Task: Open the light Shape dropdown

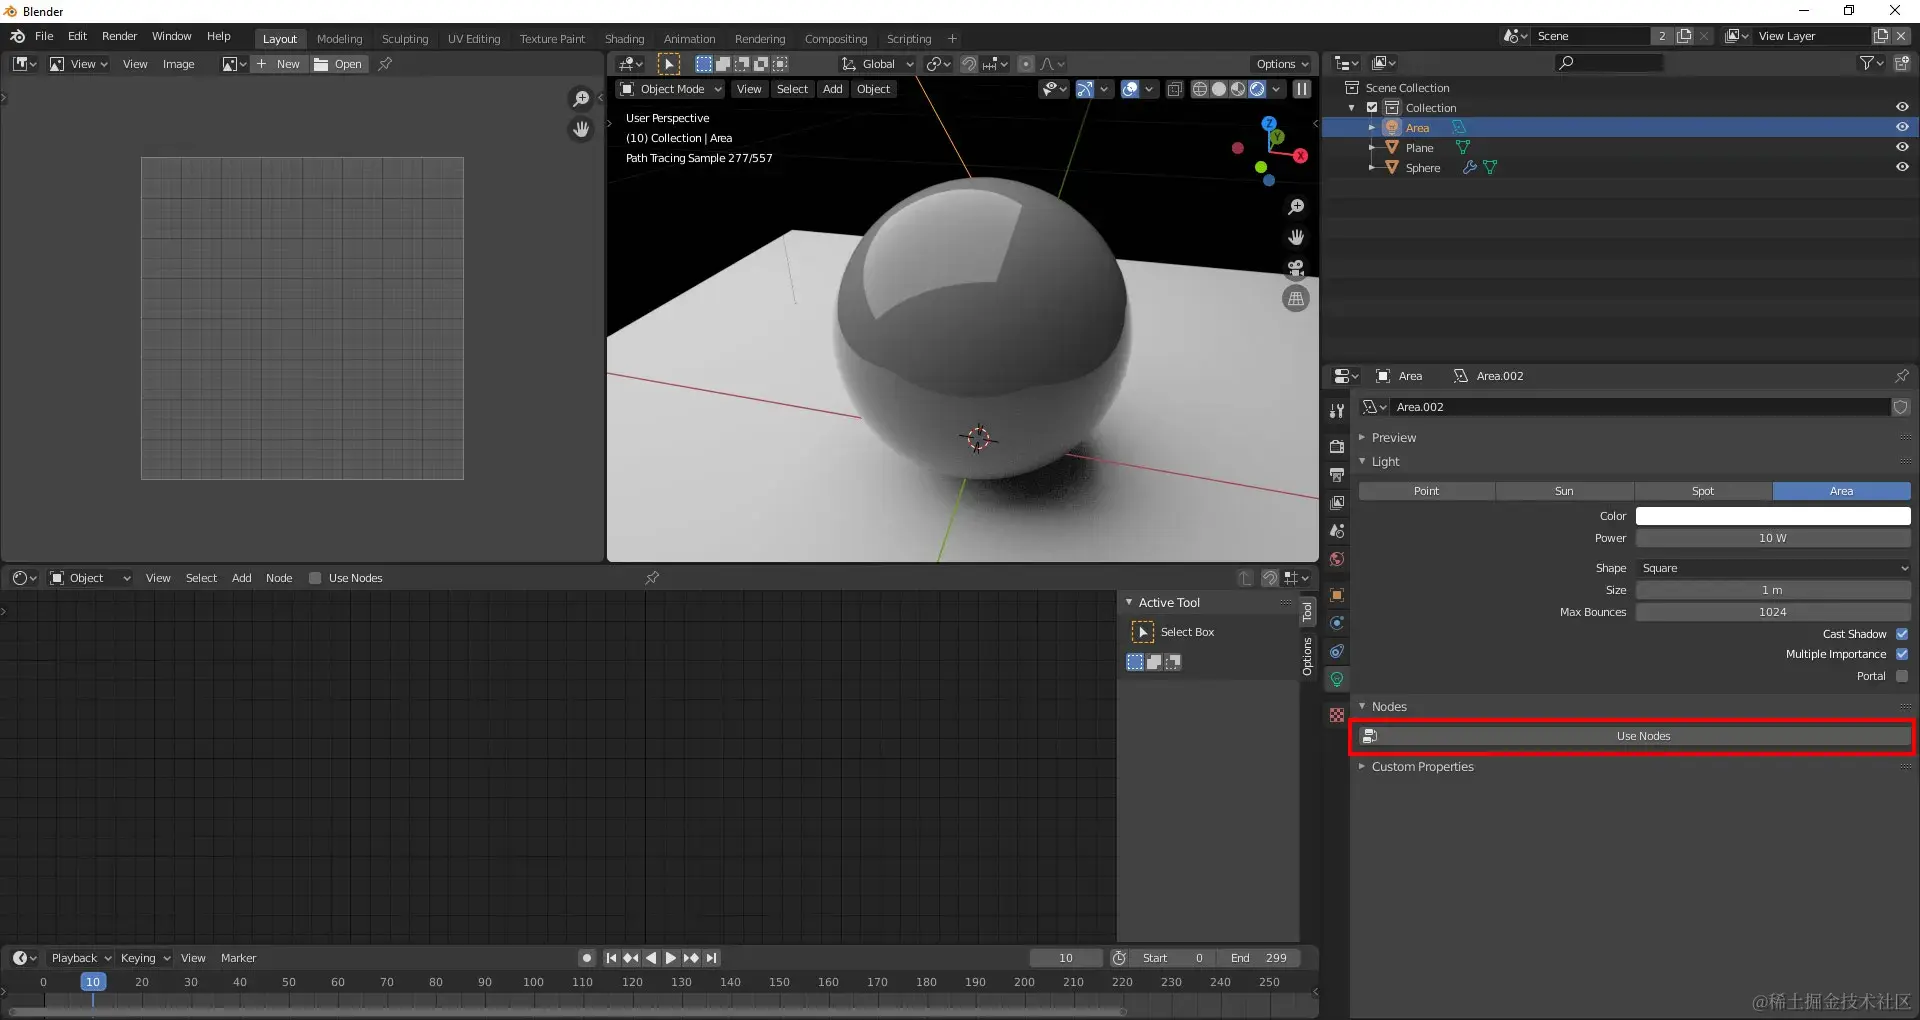Action: [1772, 568]
